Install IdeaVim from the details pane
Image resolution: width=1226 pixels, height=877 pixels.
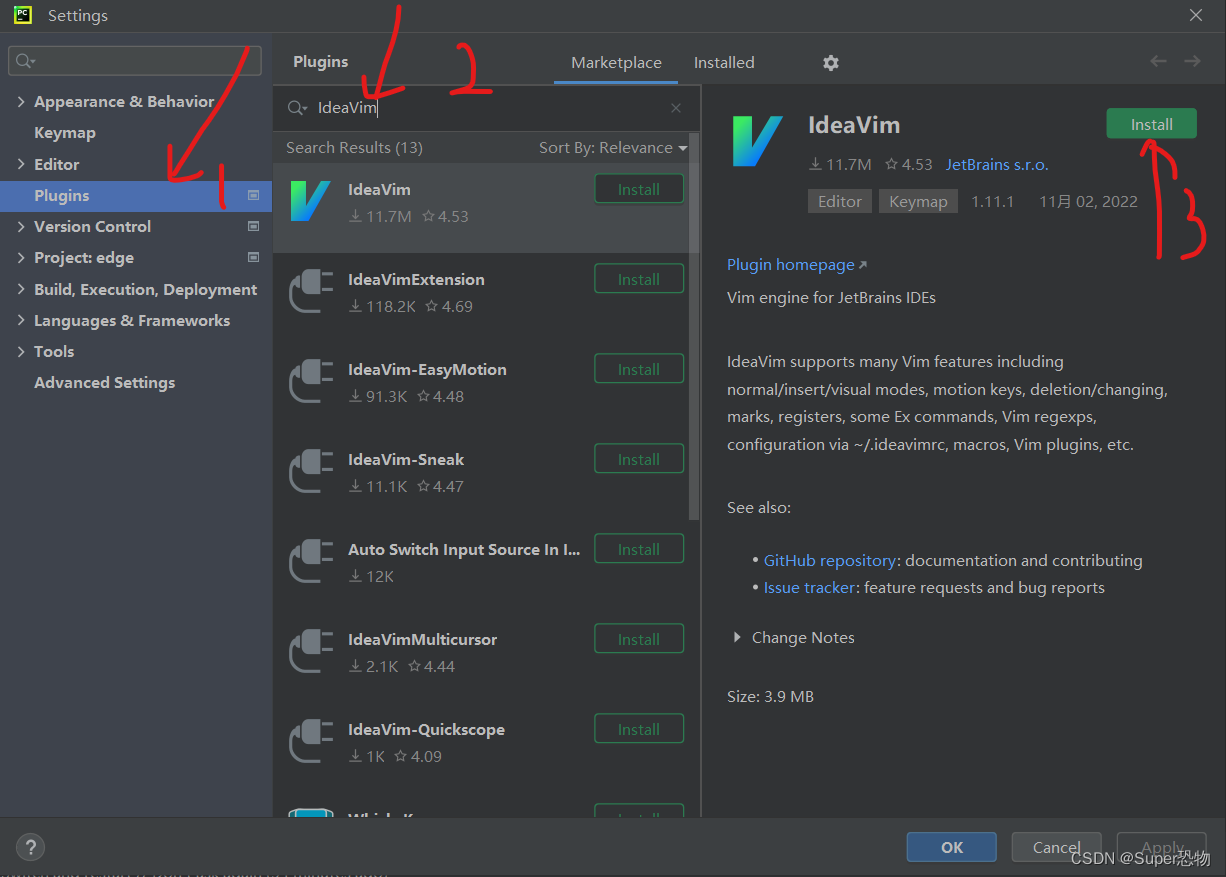point(1151,124)
